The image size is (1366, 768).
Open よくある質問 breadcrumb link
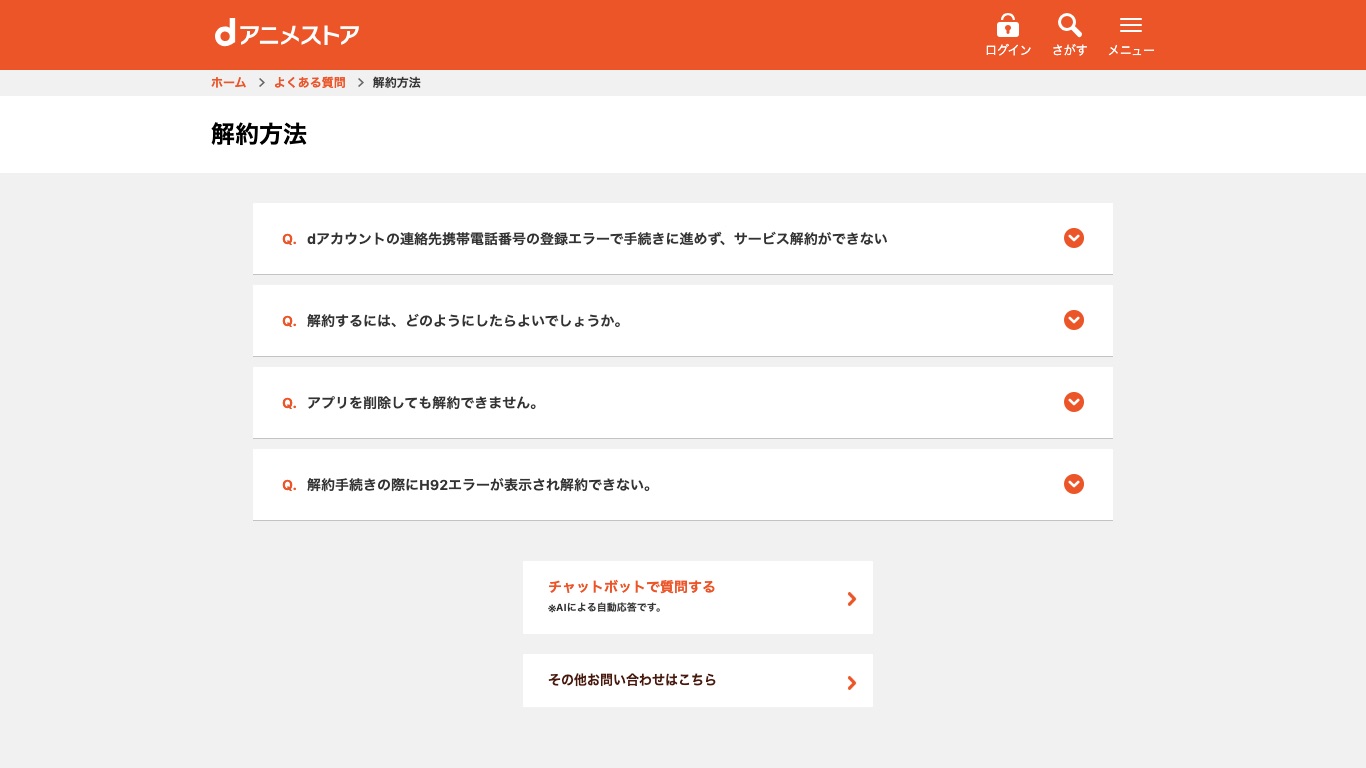point(310,83)
